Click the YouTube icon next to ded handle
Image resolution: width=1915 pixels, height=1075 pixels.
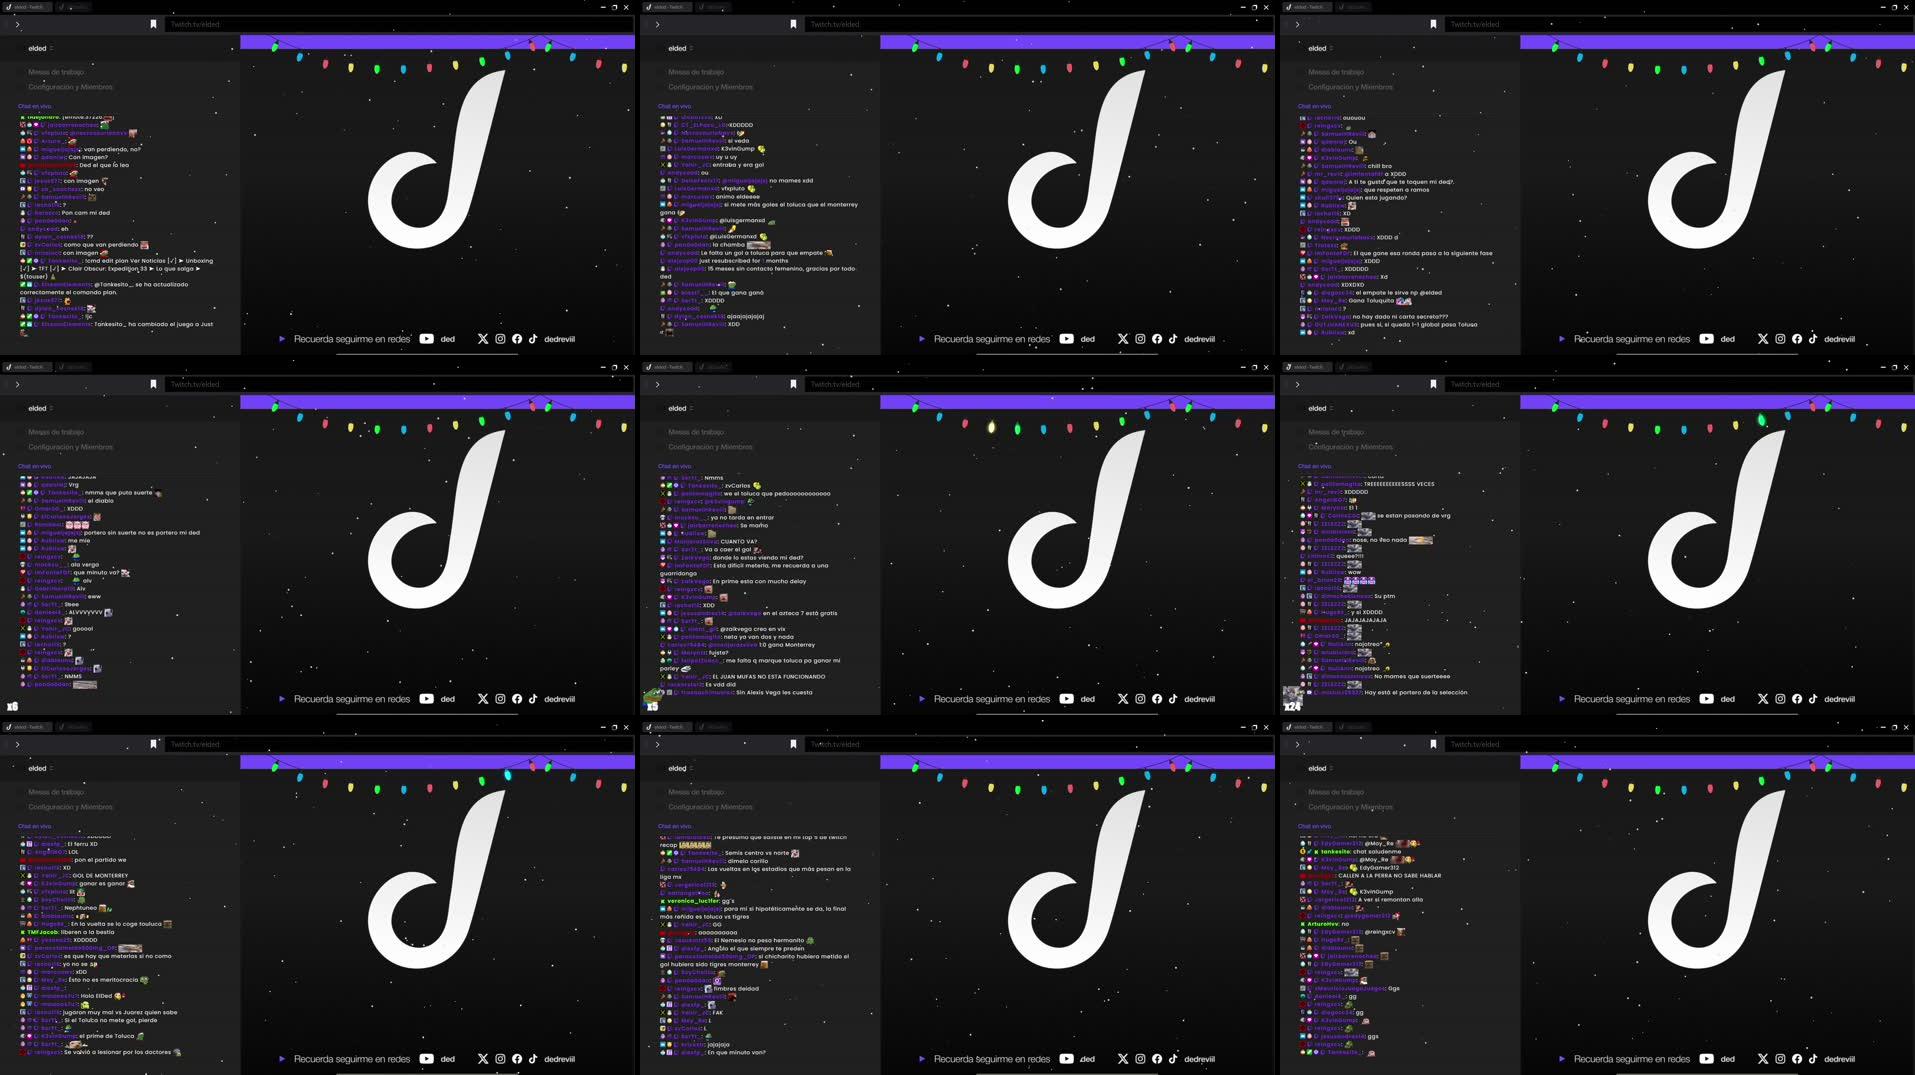(x=427, y=338)
